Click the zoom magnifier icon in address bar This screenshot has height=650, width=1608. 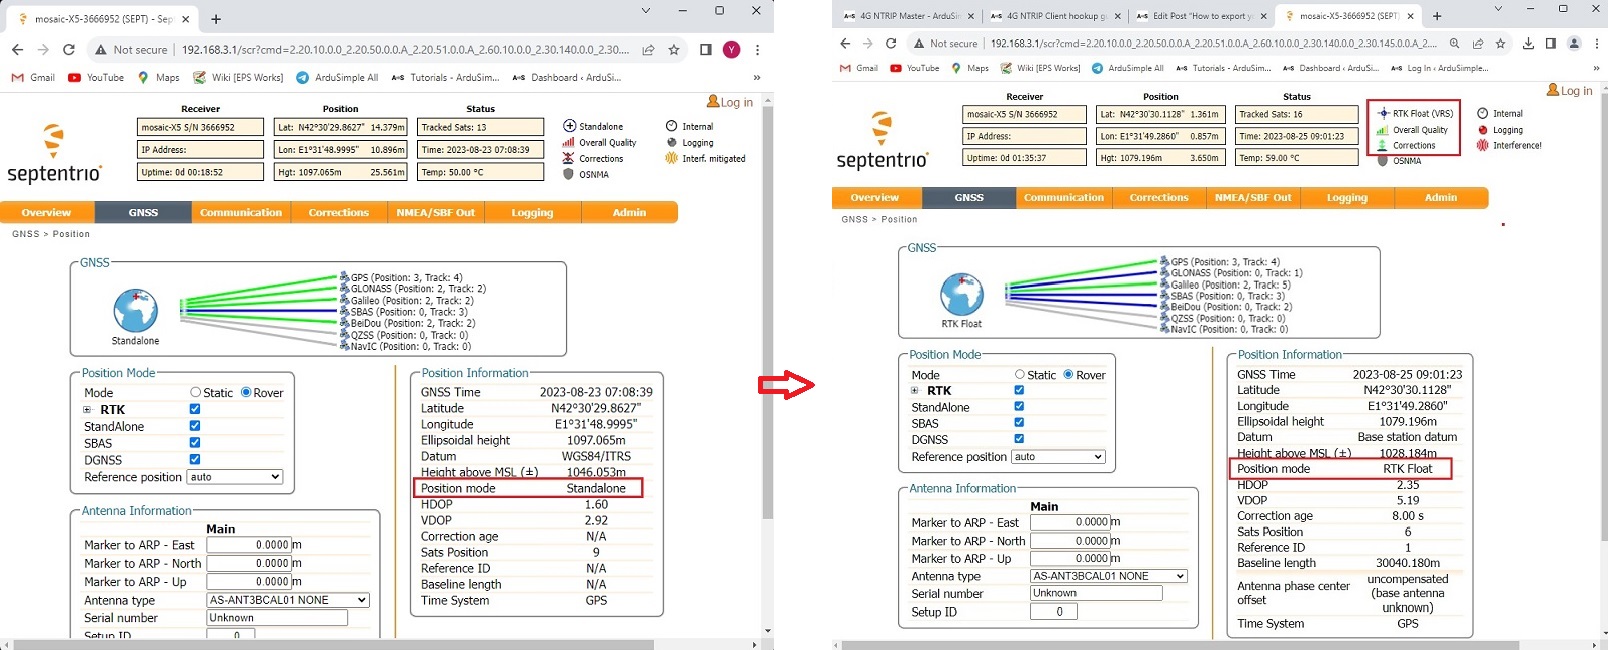pos(1454,43)
